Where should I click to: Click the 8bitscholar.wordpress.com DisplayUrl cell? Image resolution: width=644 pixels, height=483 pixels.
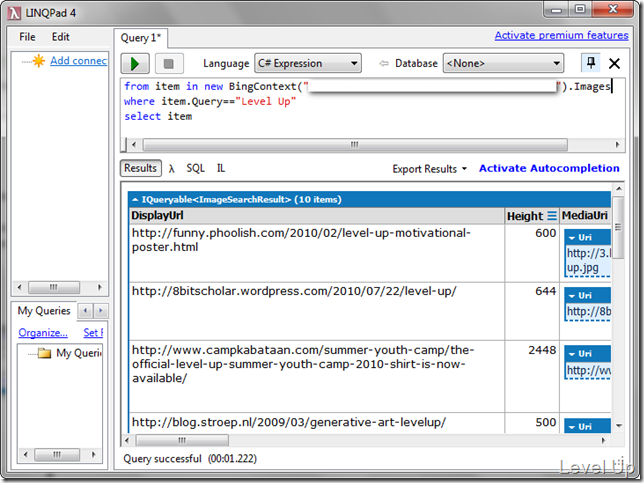tap(316, 311)
